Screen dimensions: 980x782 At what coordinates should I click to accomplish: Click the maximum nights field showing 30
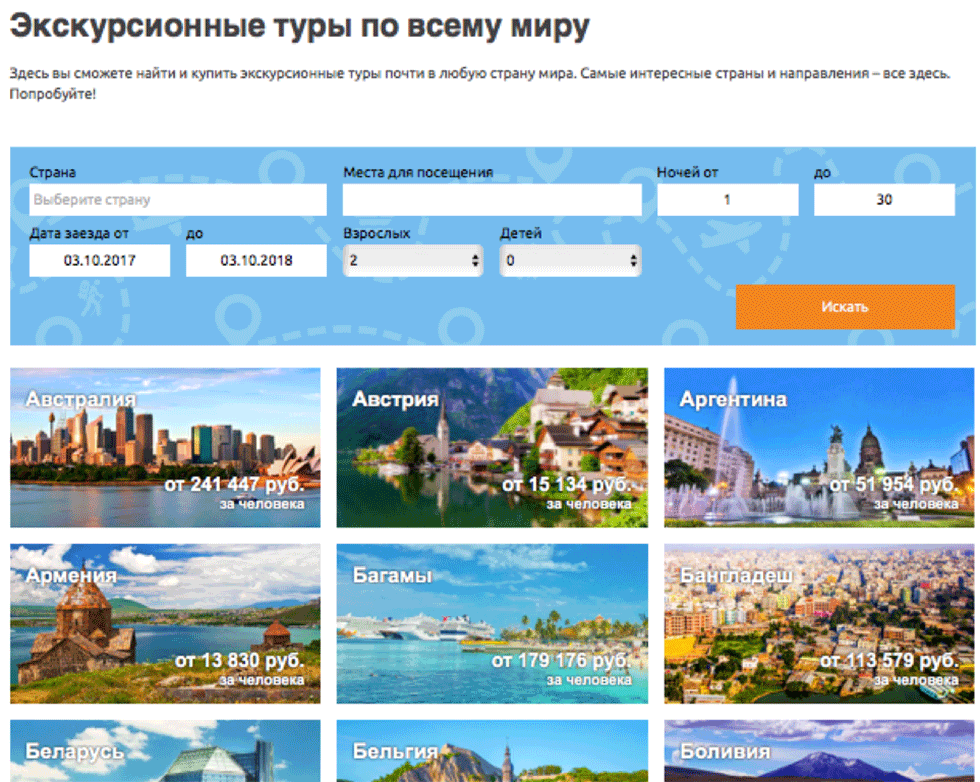(x=884, y=200)
